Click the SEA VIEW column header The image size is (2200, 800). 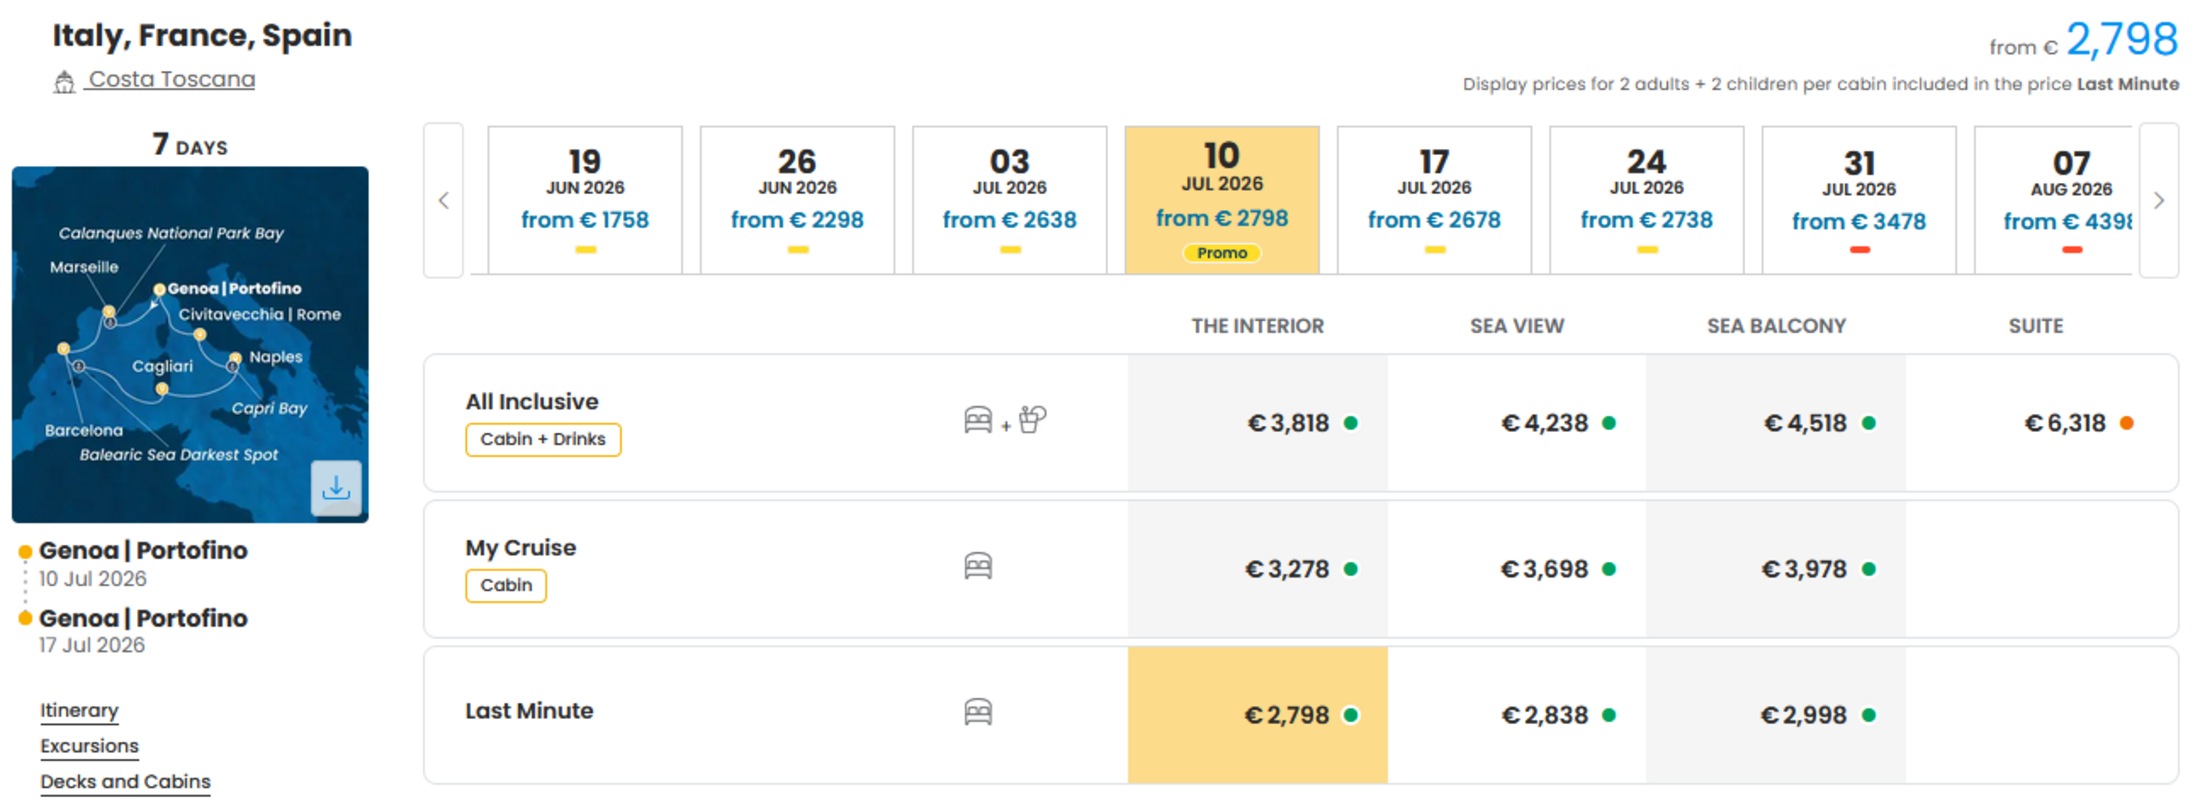tap(1517, 326)
